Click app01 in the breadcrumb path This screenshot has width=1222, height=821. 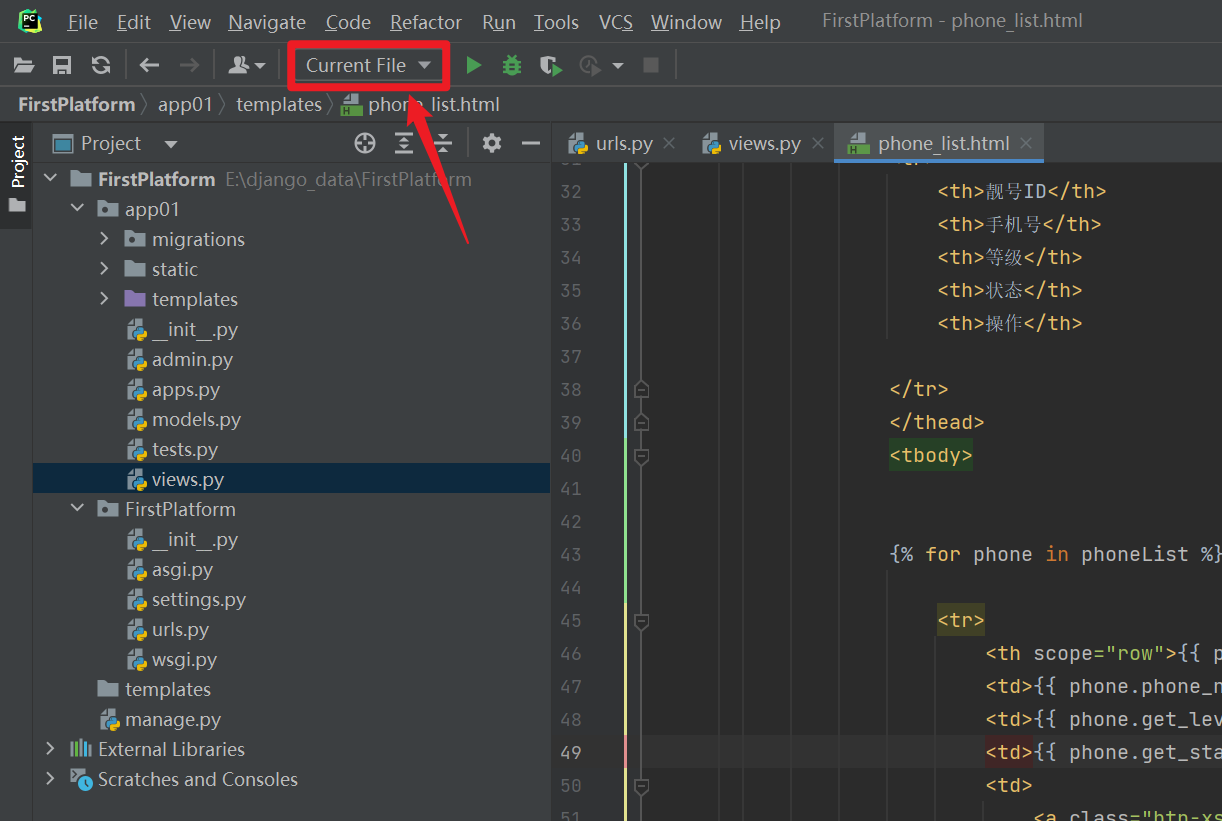[x=185, y=105]
